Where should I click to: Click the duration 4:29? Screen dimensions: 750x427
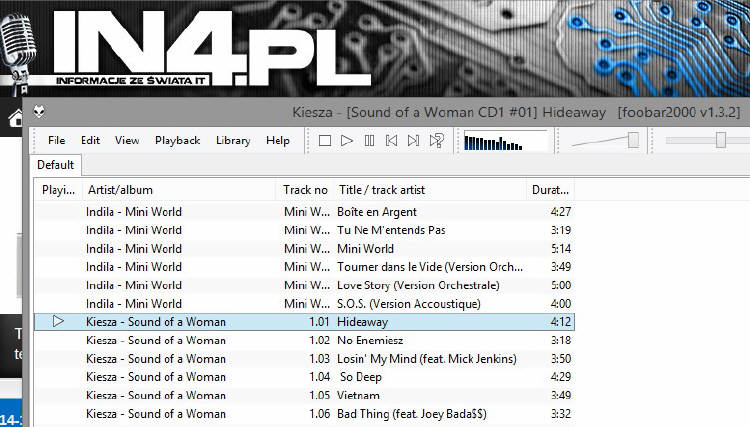(561, 377)
